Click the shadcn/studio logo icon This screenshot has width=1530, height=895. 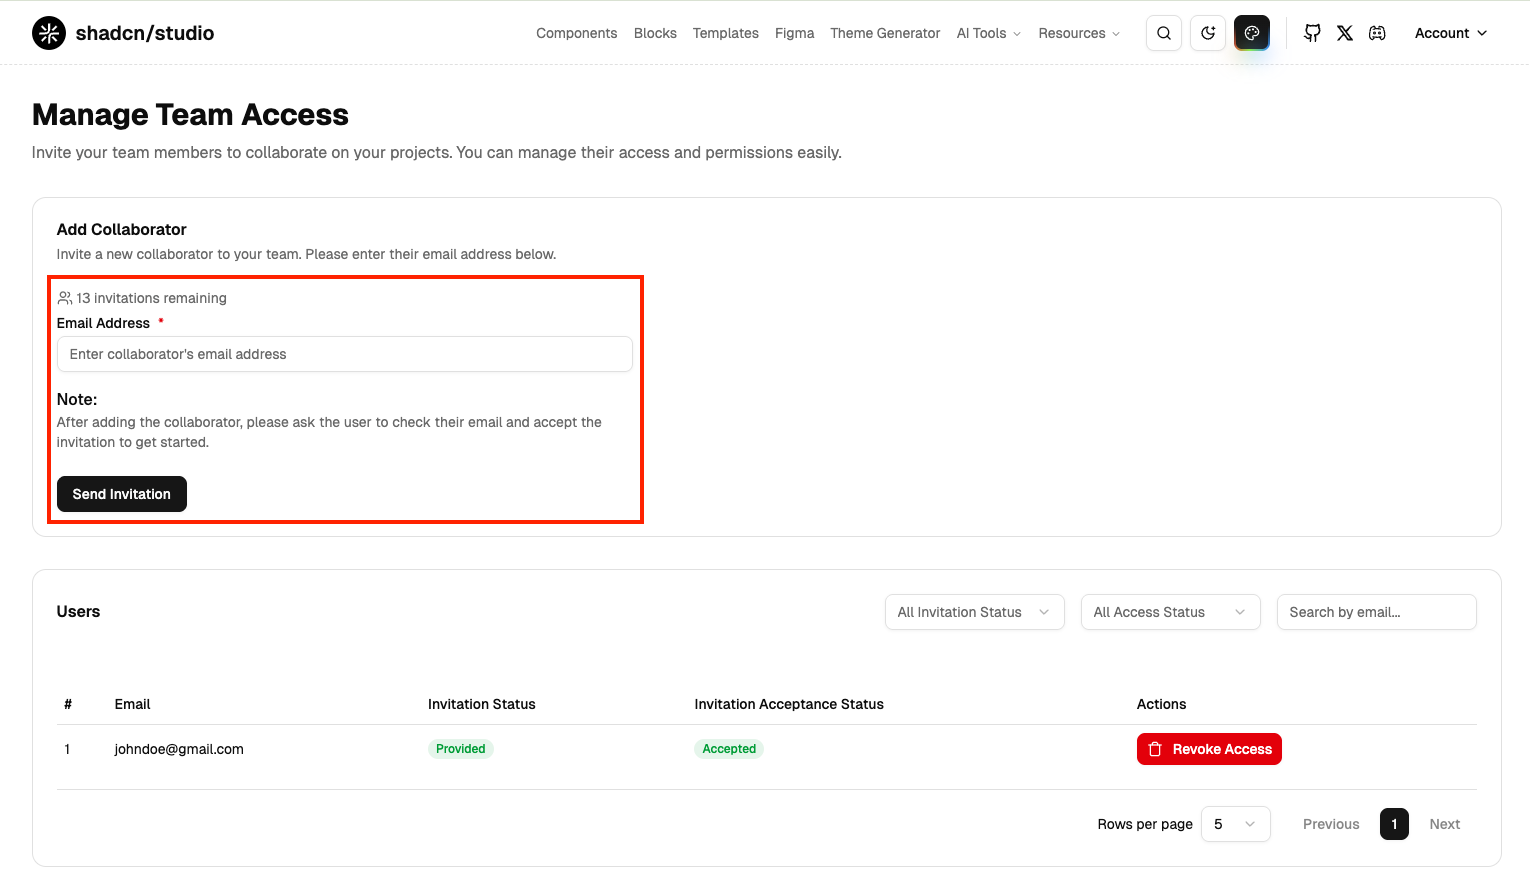click(x=49, y=33)
